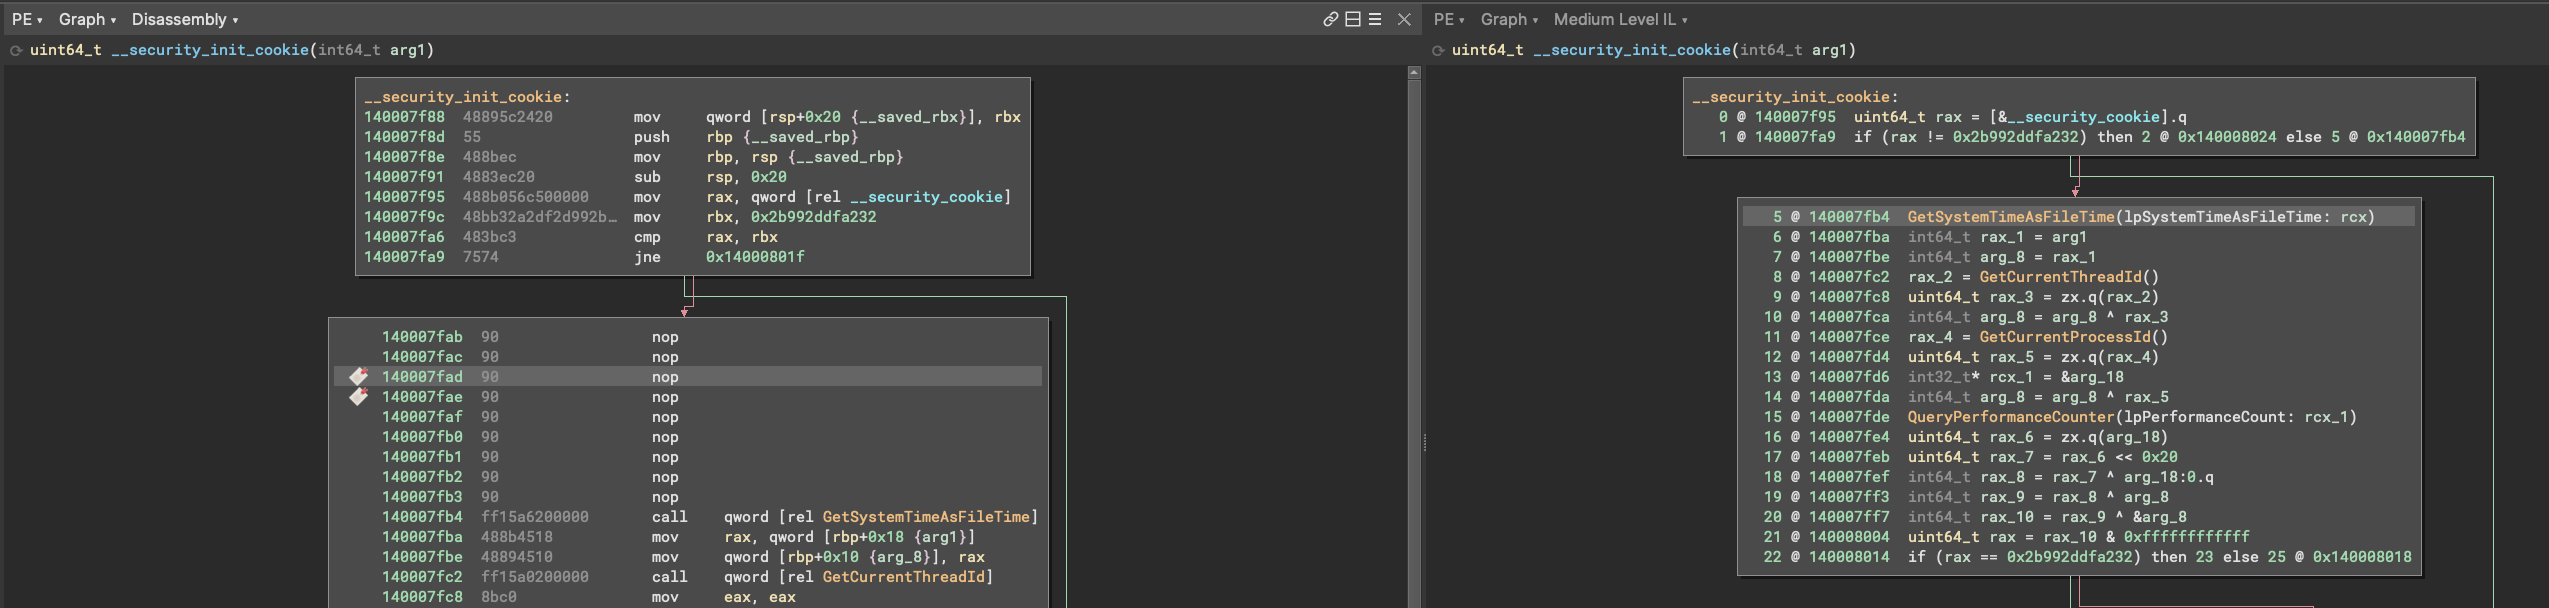Open the PE dropdown in the Medium Level IL pane

(x=1449, y=19)
